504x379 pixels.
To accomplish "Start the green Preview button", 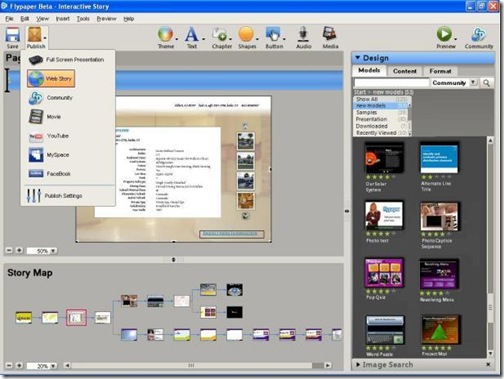I will [x=444, y=34].
